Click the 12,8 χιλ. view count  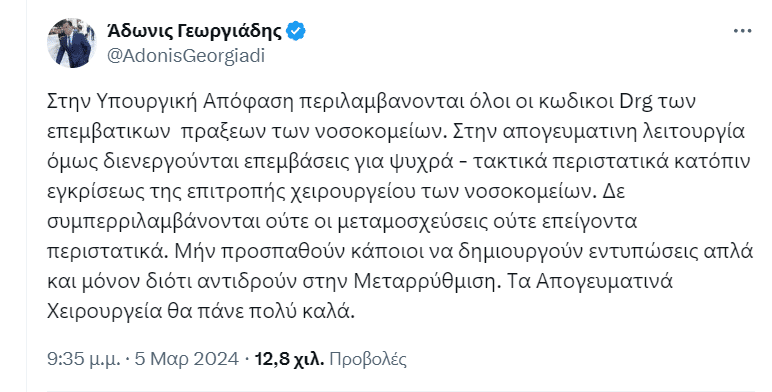289,359
